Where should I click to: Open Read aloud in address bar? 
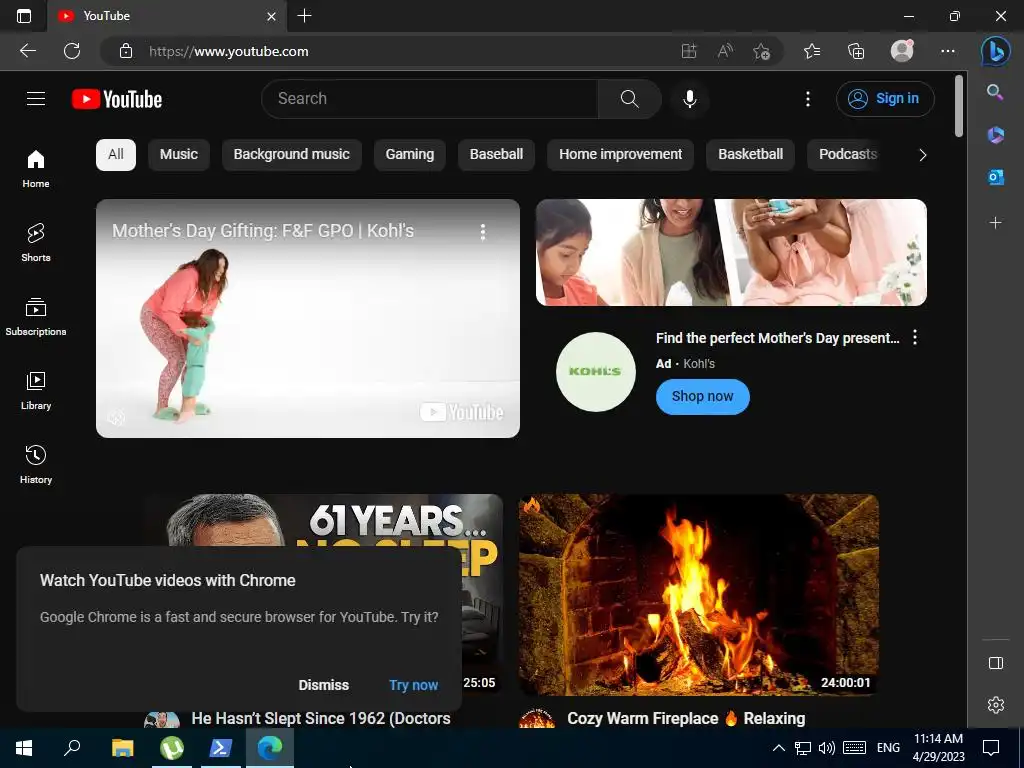coord(725,51)
